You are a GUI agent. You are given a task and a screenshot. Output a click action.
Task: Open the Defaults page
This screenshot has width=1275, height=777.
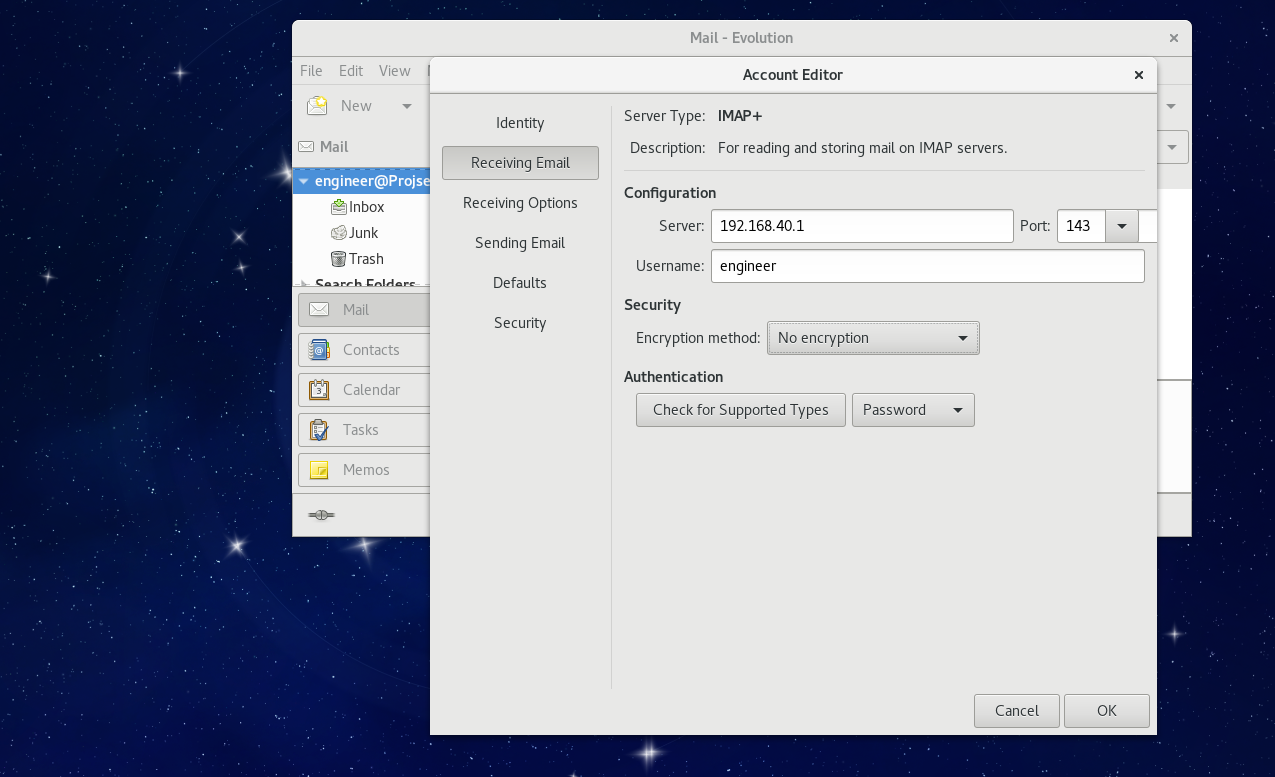[x=520, y=283]
